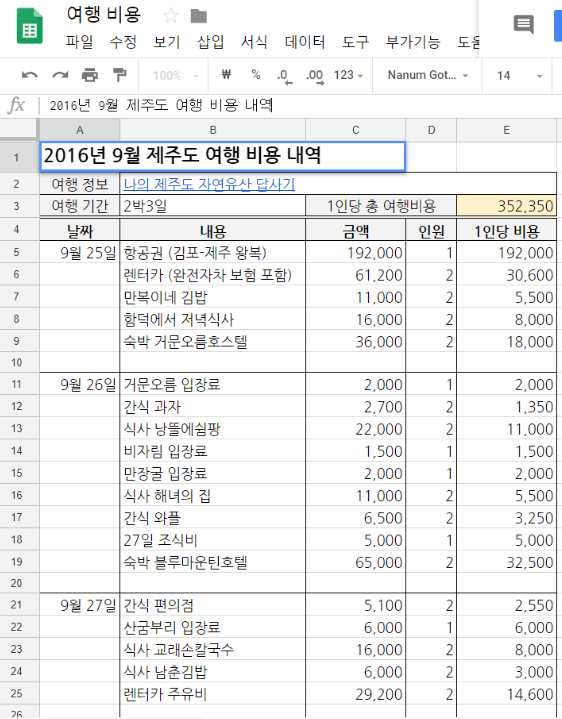This screenshot has height=719, width=562.
Task: Select the 식사 낭뜰에쉼팡 cell
Action: pyautogui.click(x=213, y=429)
